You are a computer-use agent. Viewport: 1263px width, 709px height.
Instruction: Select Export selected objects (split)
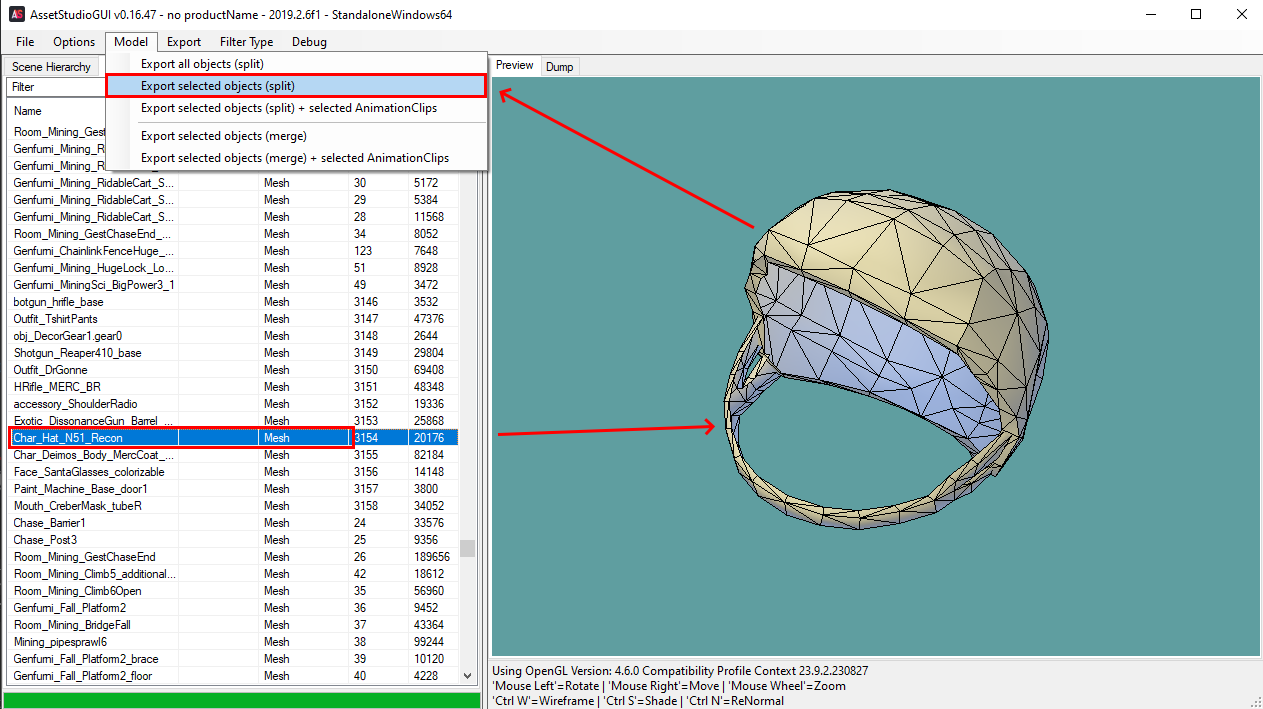click(218, 86)
